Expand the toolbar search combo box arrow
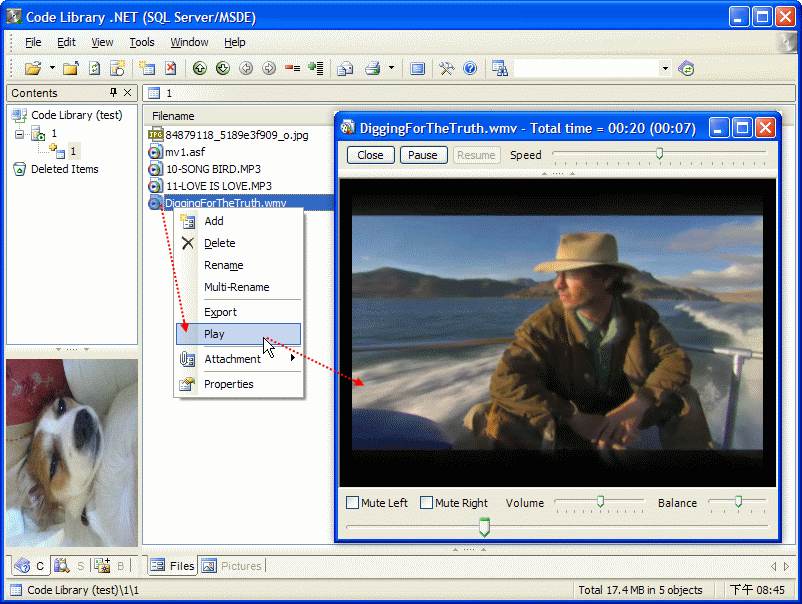This screenshot has height=604, width=802. [x=665, y=68]
